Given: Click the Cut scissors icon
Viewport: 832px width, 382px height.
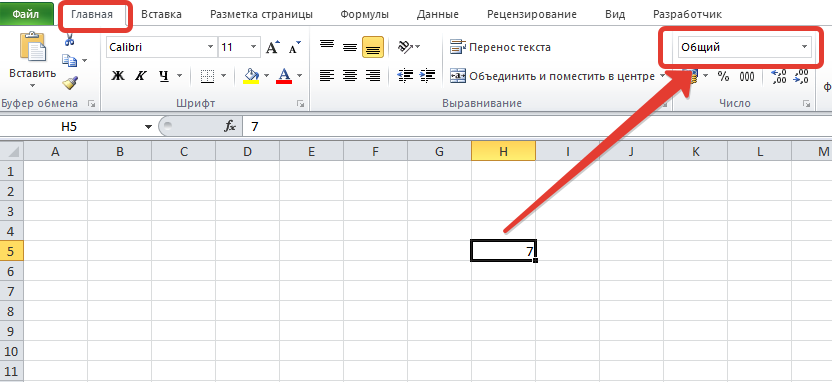Looking at the screenshot, I should click(70, 40).
